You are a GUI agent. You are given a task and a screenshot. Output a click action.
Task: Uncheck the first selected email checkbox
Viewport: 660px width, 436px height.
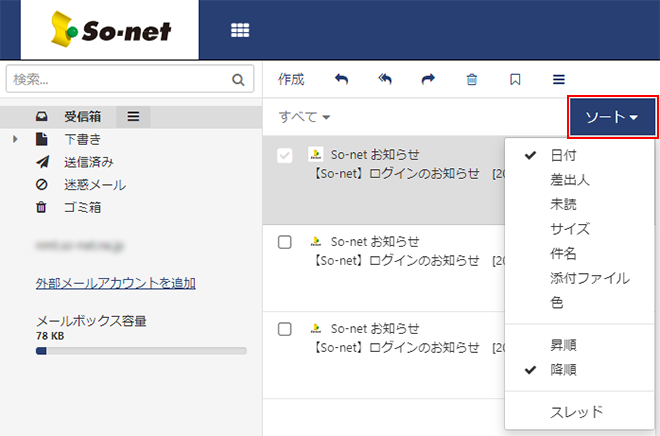point(285,155)
